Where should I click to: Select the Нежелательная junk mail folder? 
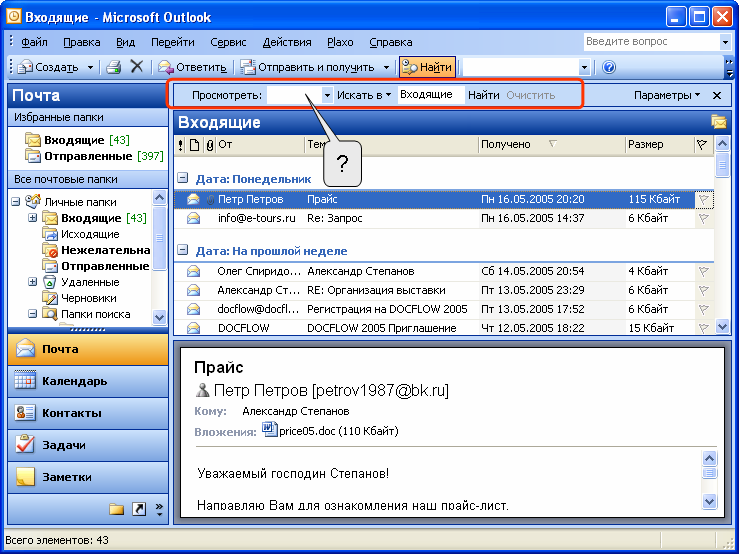pyautogui.click(x=97, y=250)
